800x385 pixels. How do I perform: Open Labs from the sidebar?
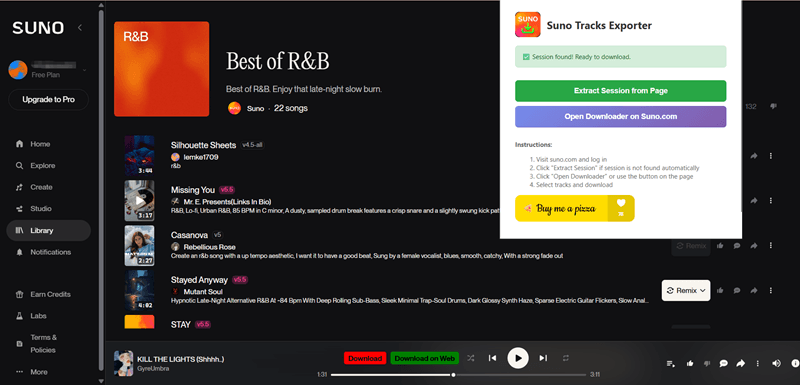38,316
